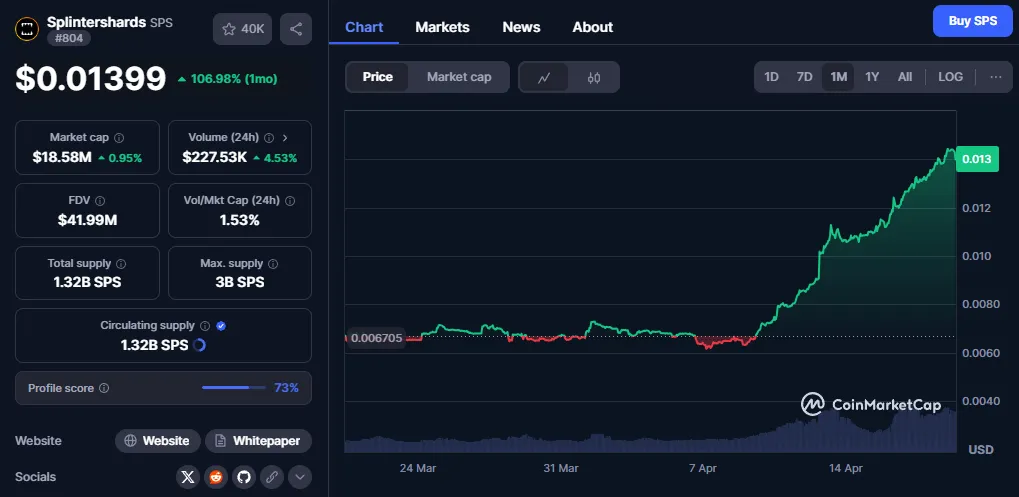Open Volume (24h) info icon
The width and height of the screenshot is (1019, 497).
click(x=268, y=138)
